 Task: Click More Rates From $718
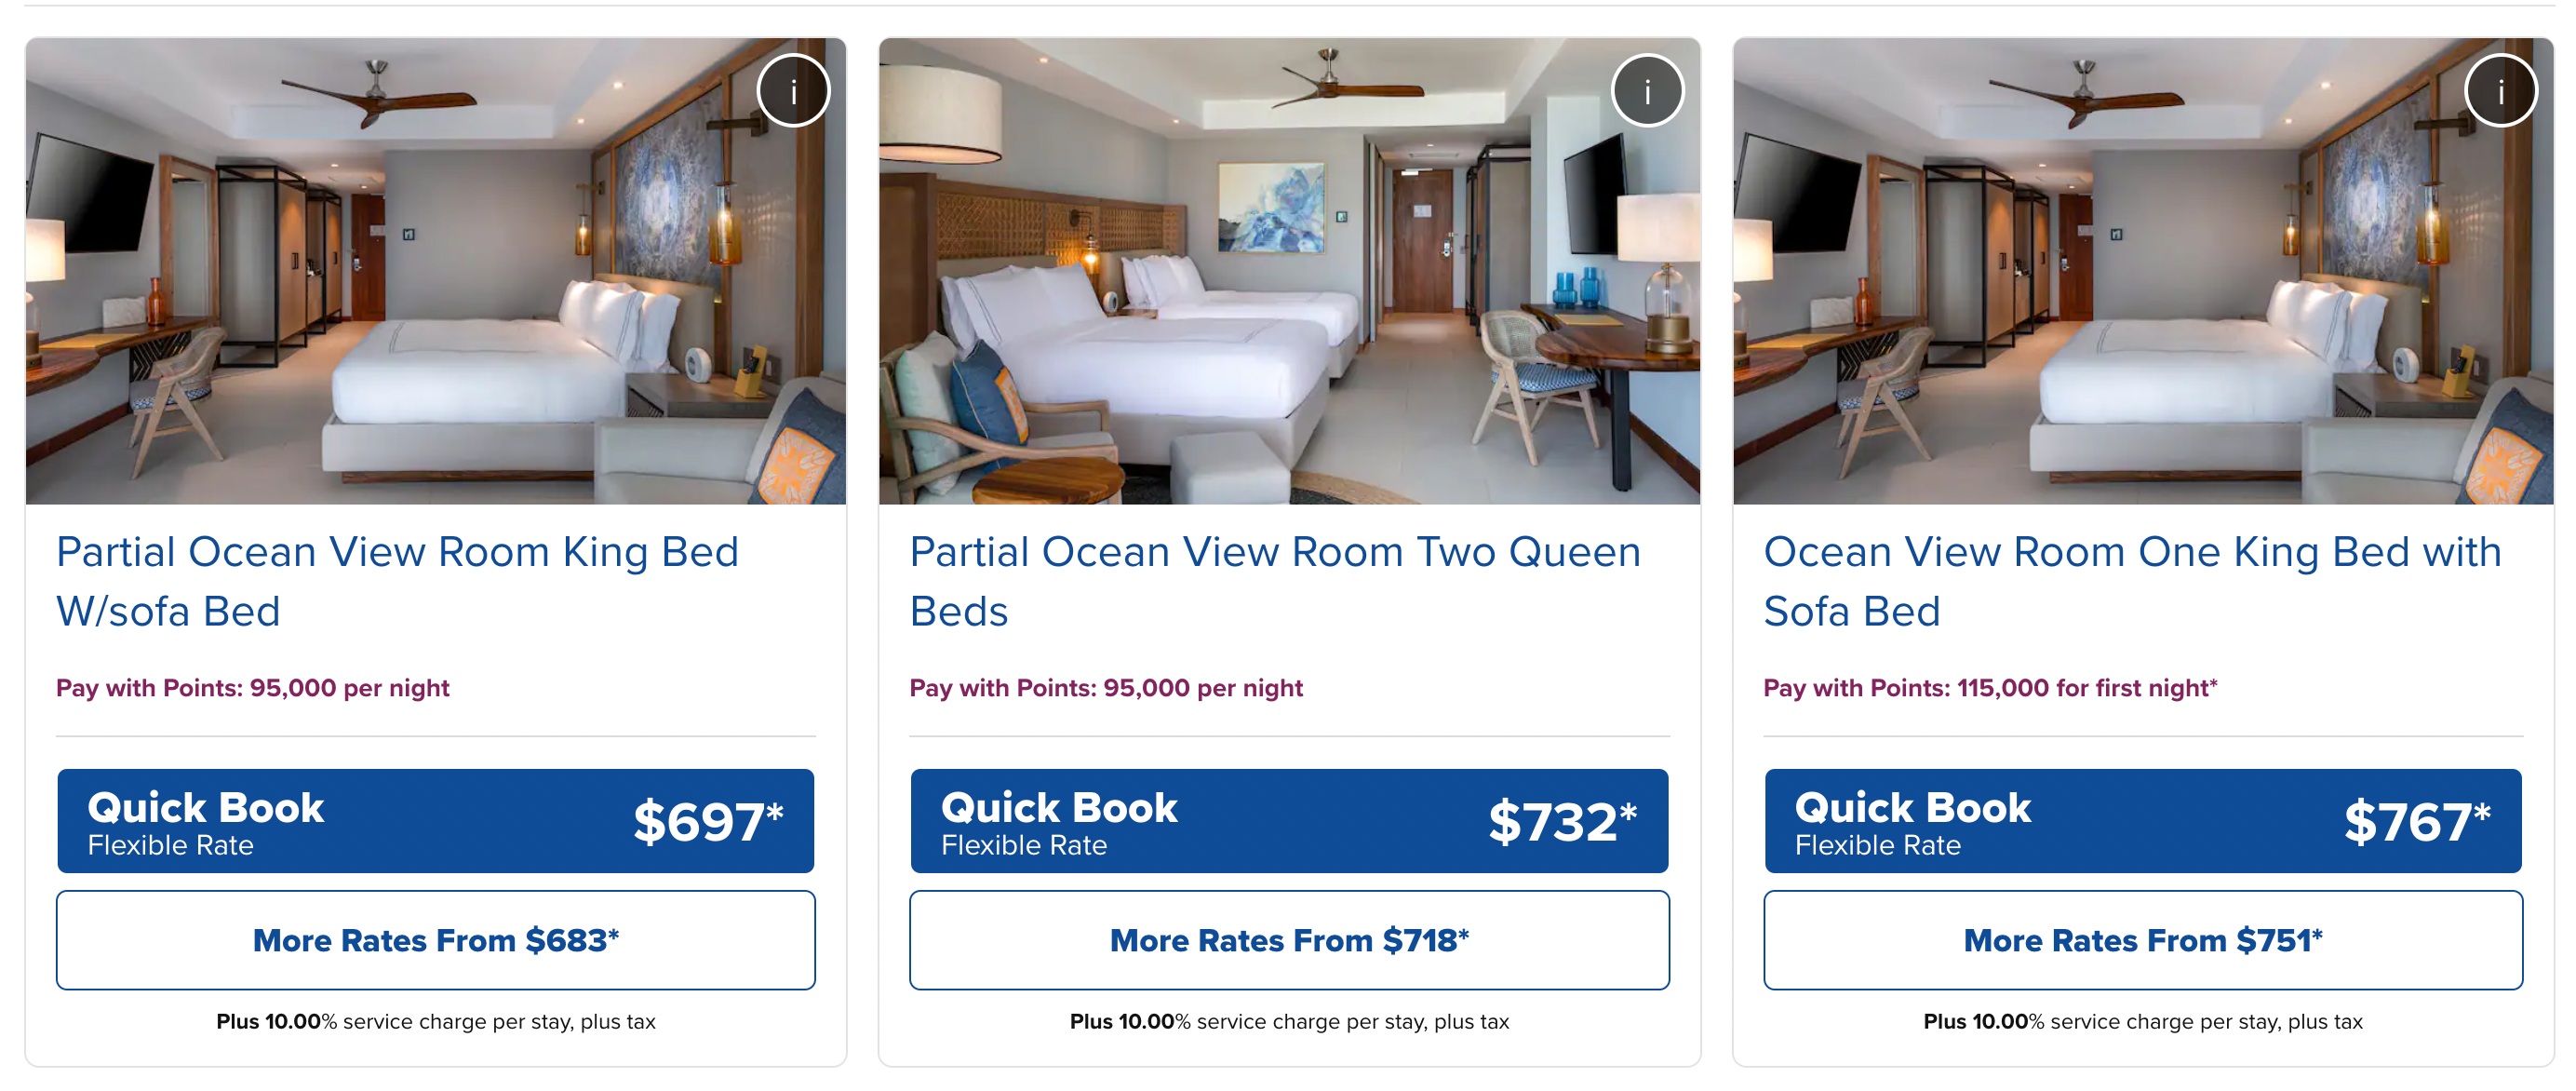click(1289, 939)
